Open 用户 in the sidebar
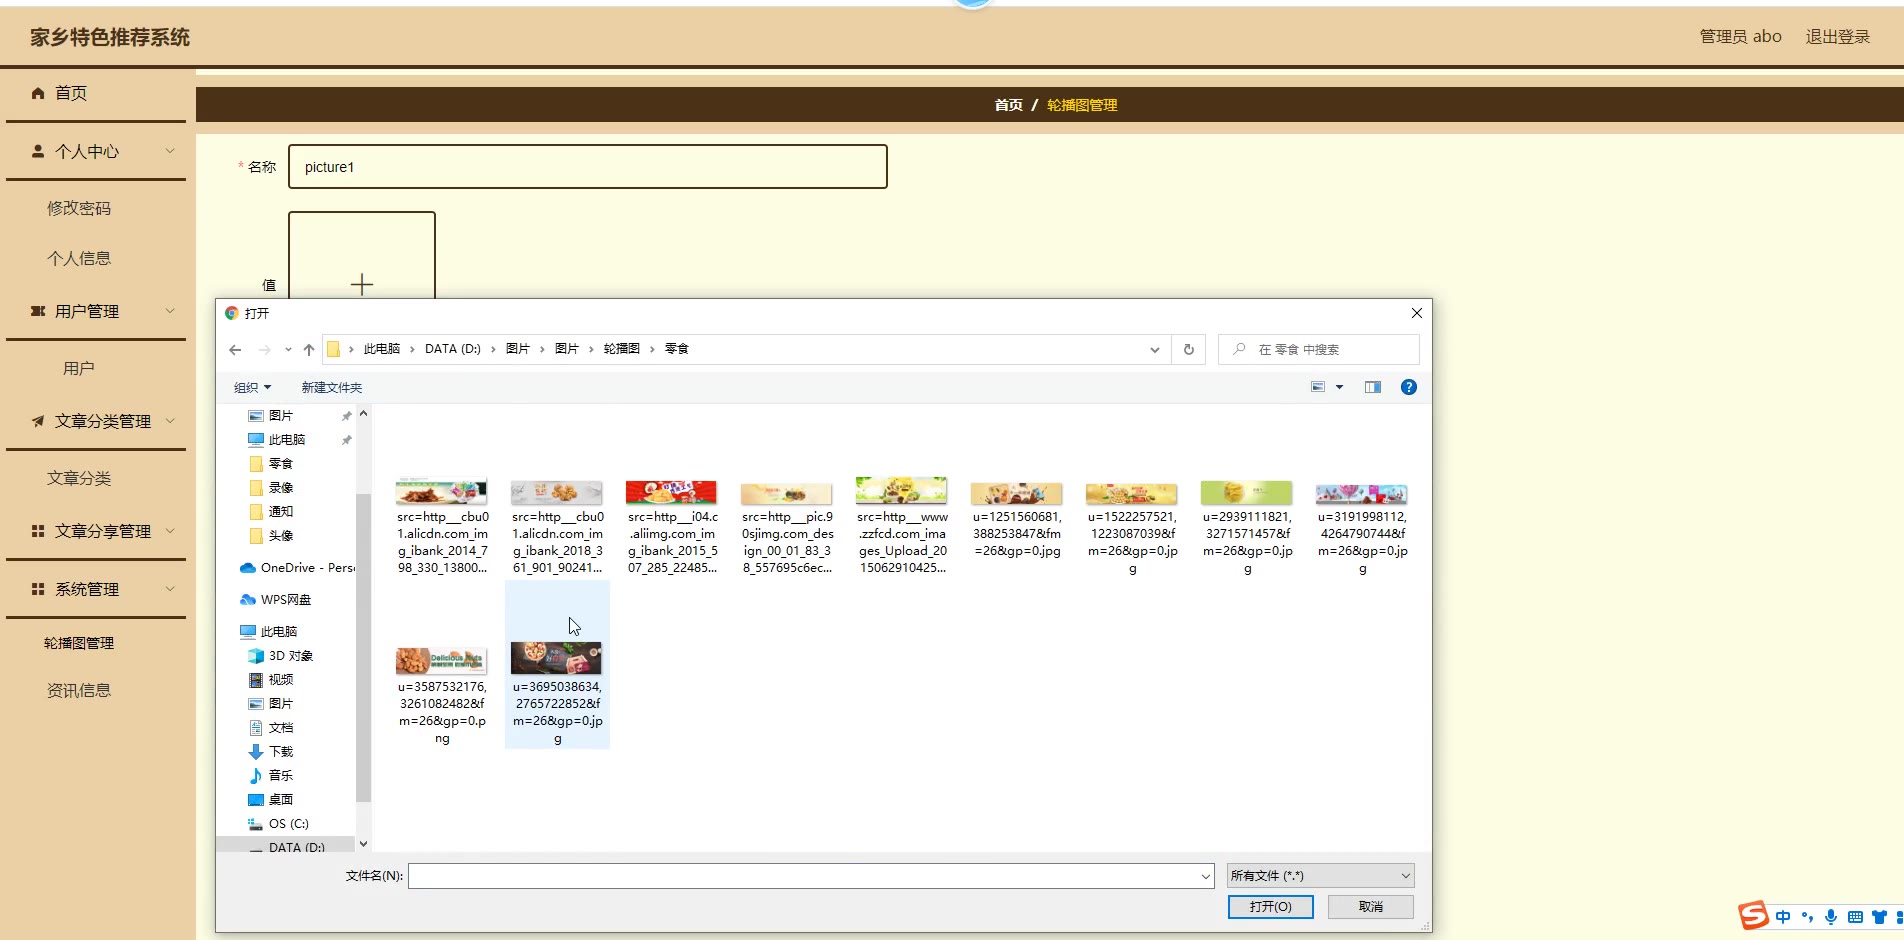 point(79,368)
